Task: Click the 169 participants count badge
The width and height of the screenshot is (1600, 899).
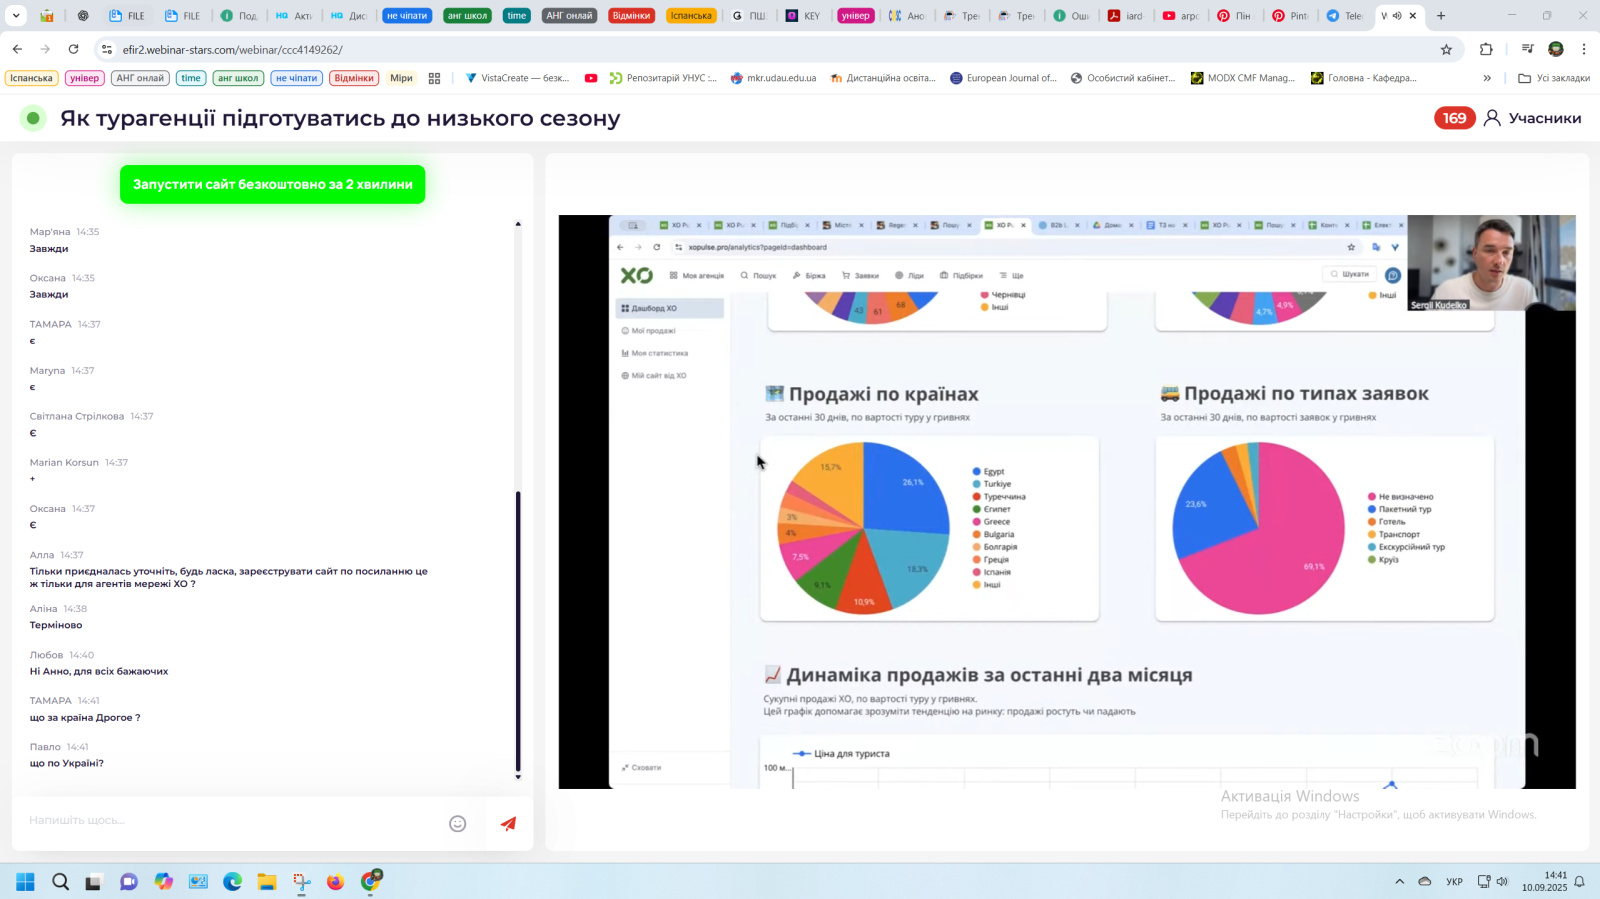Action: [x=1454, y=118]
